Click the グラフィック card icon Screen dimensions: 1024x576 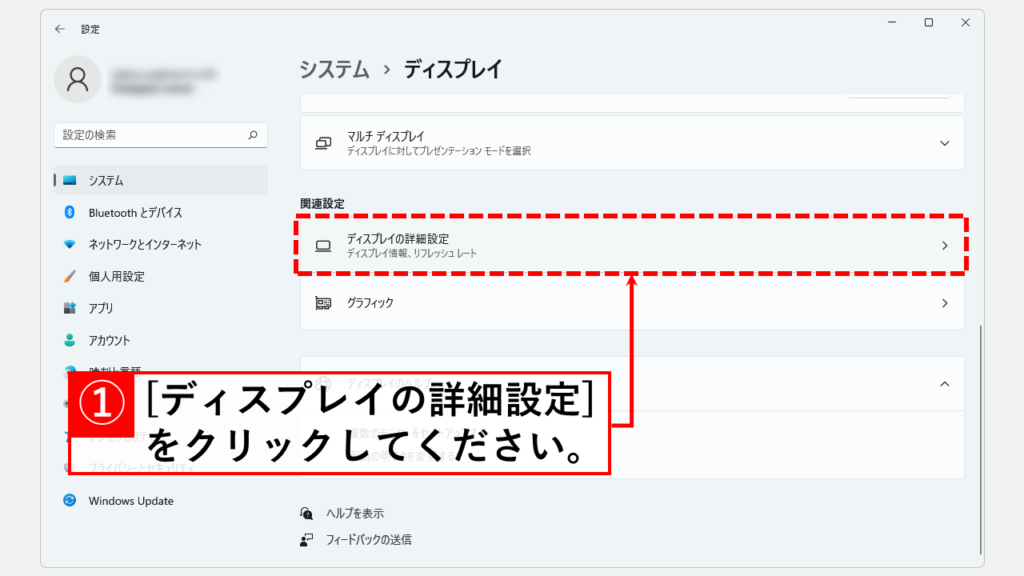click(323, 303)
